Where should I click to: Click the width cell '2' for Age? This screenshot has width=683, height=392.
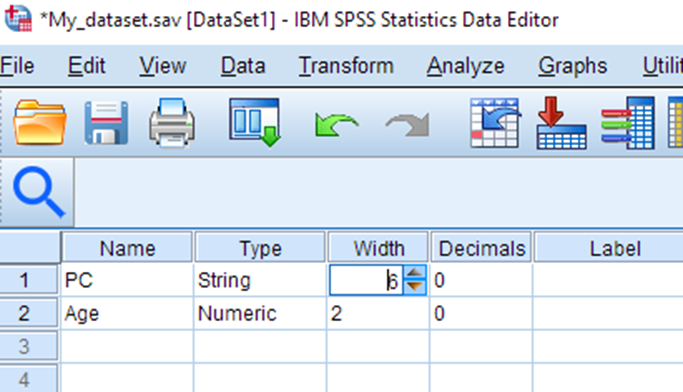pos(378,314)
